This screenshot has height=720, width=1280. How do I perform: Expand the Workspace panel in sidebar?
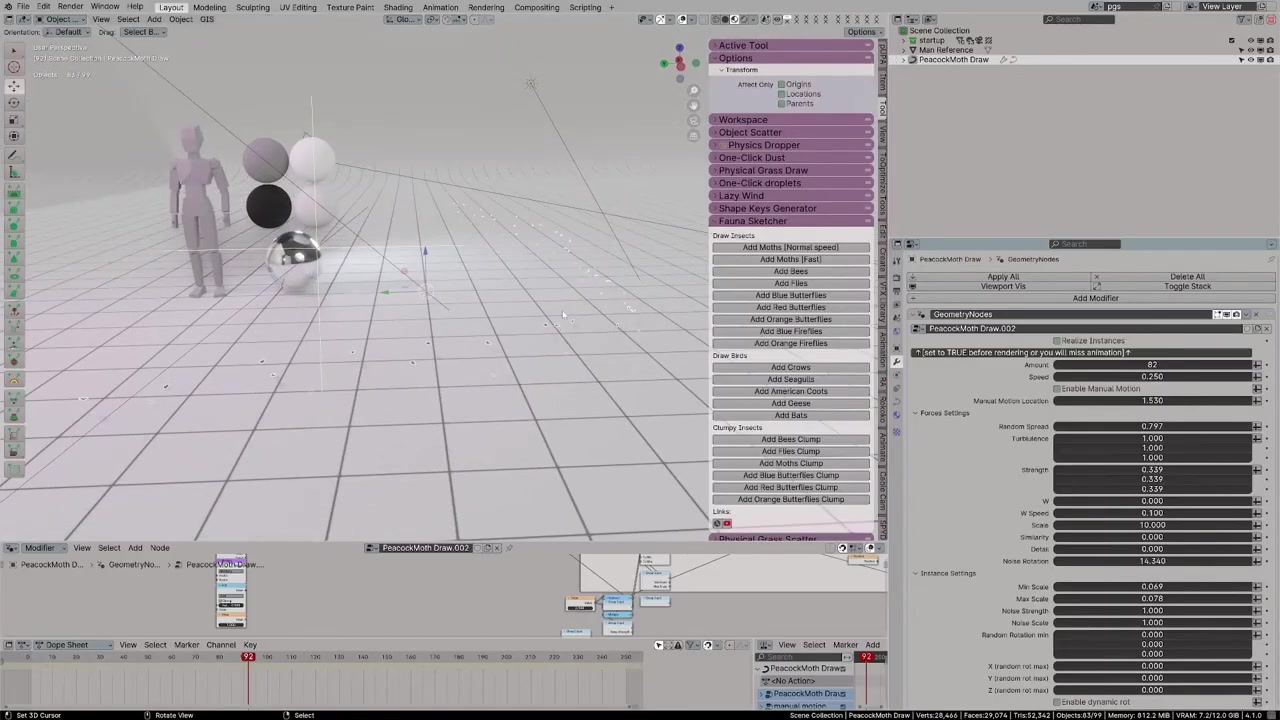pyautogui.click(x=791, y=120)
